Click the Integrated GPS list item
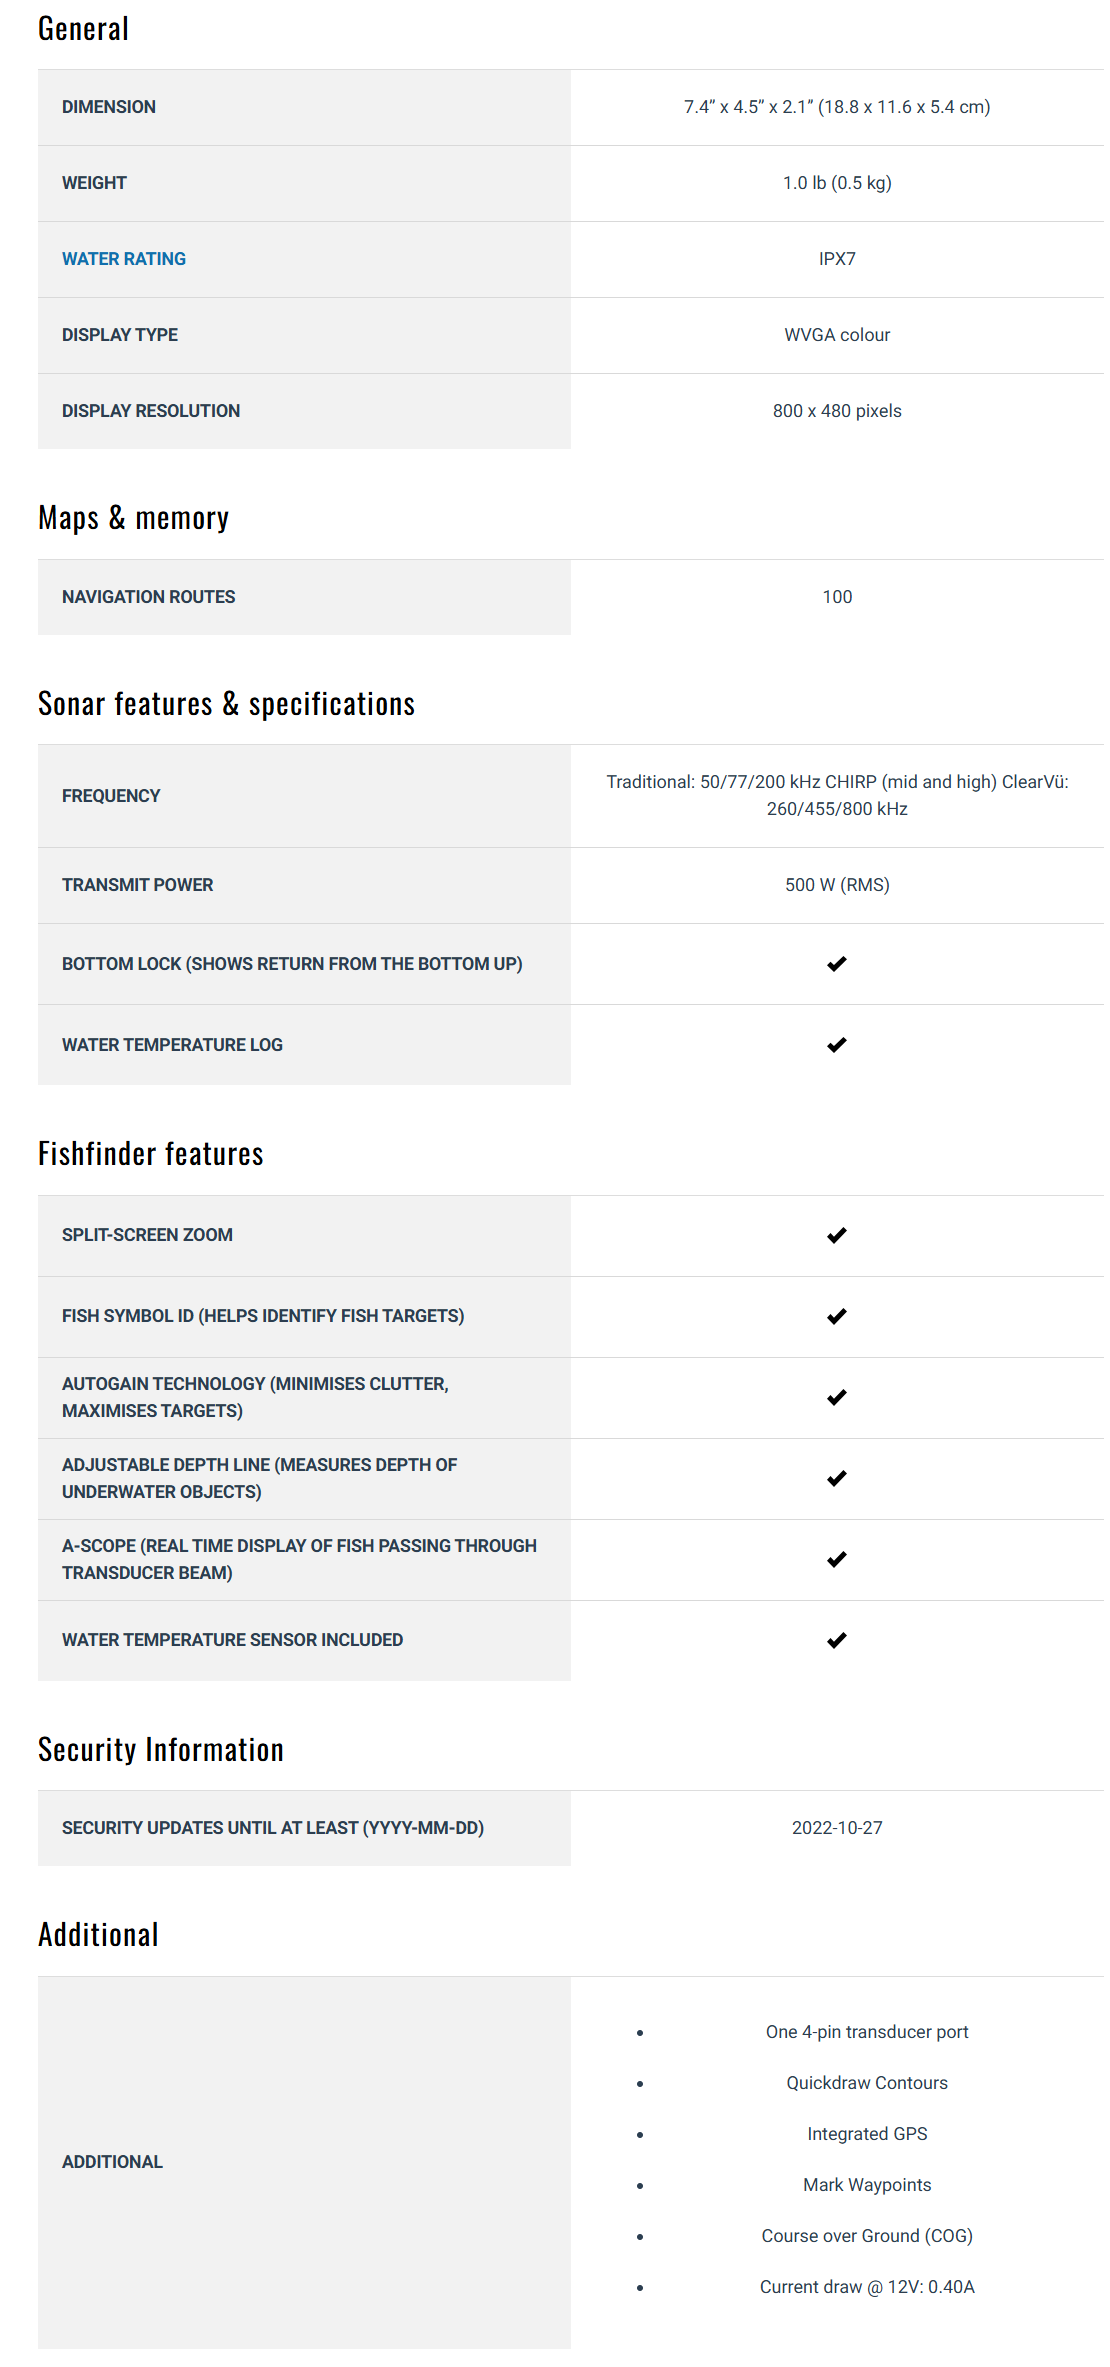 pyautogui.click(x=867, y=2134)
